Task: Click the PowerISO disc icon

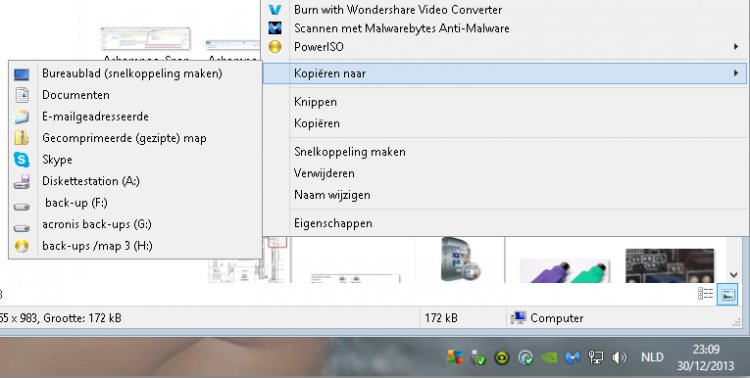Action: pos(275,47)
